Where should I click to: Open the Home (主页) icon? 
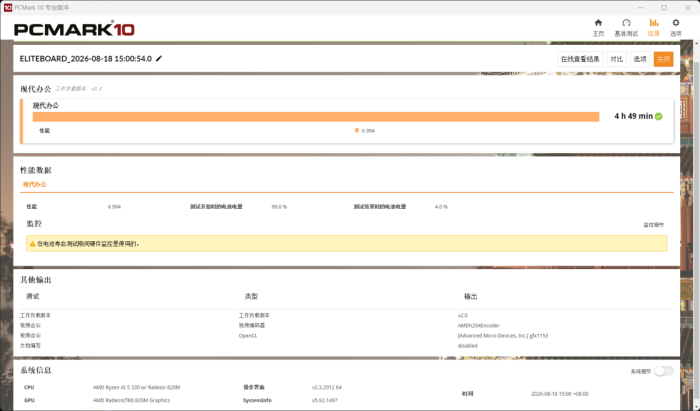[598, 23]
